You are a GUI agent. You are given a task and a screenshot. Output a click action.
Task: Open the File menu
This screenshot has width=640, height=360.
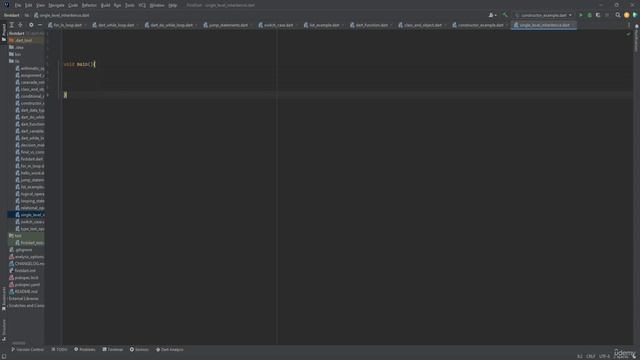pos(18,5)
